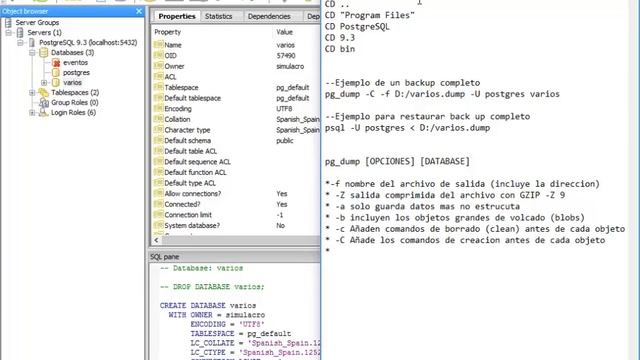Select the 'Default sequence ACL' property row
This screenshot has height=360, width=640.
[x=236, y=162]
